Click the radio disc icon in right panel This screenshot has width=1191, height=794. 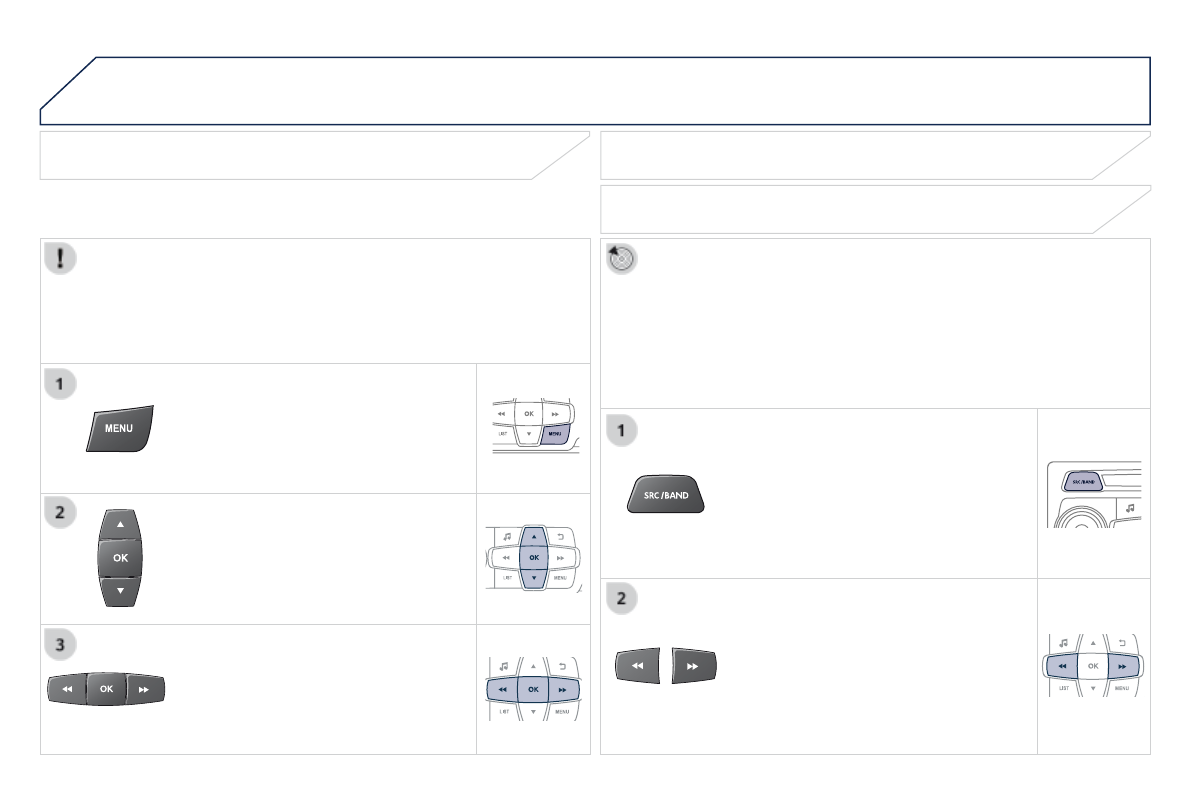[x=622, y=258]
